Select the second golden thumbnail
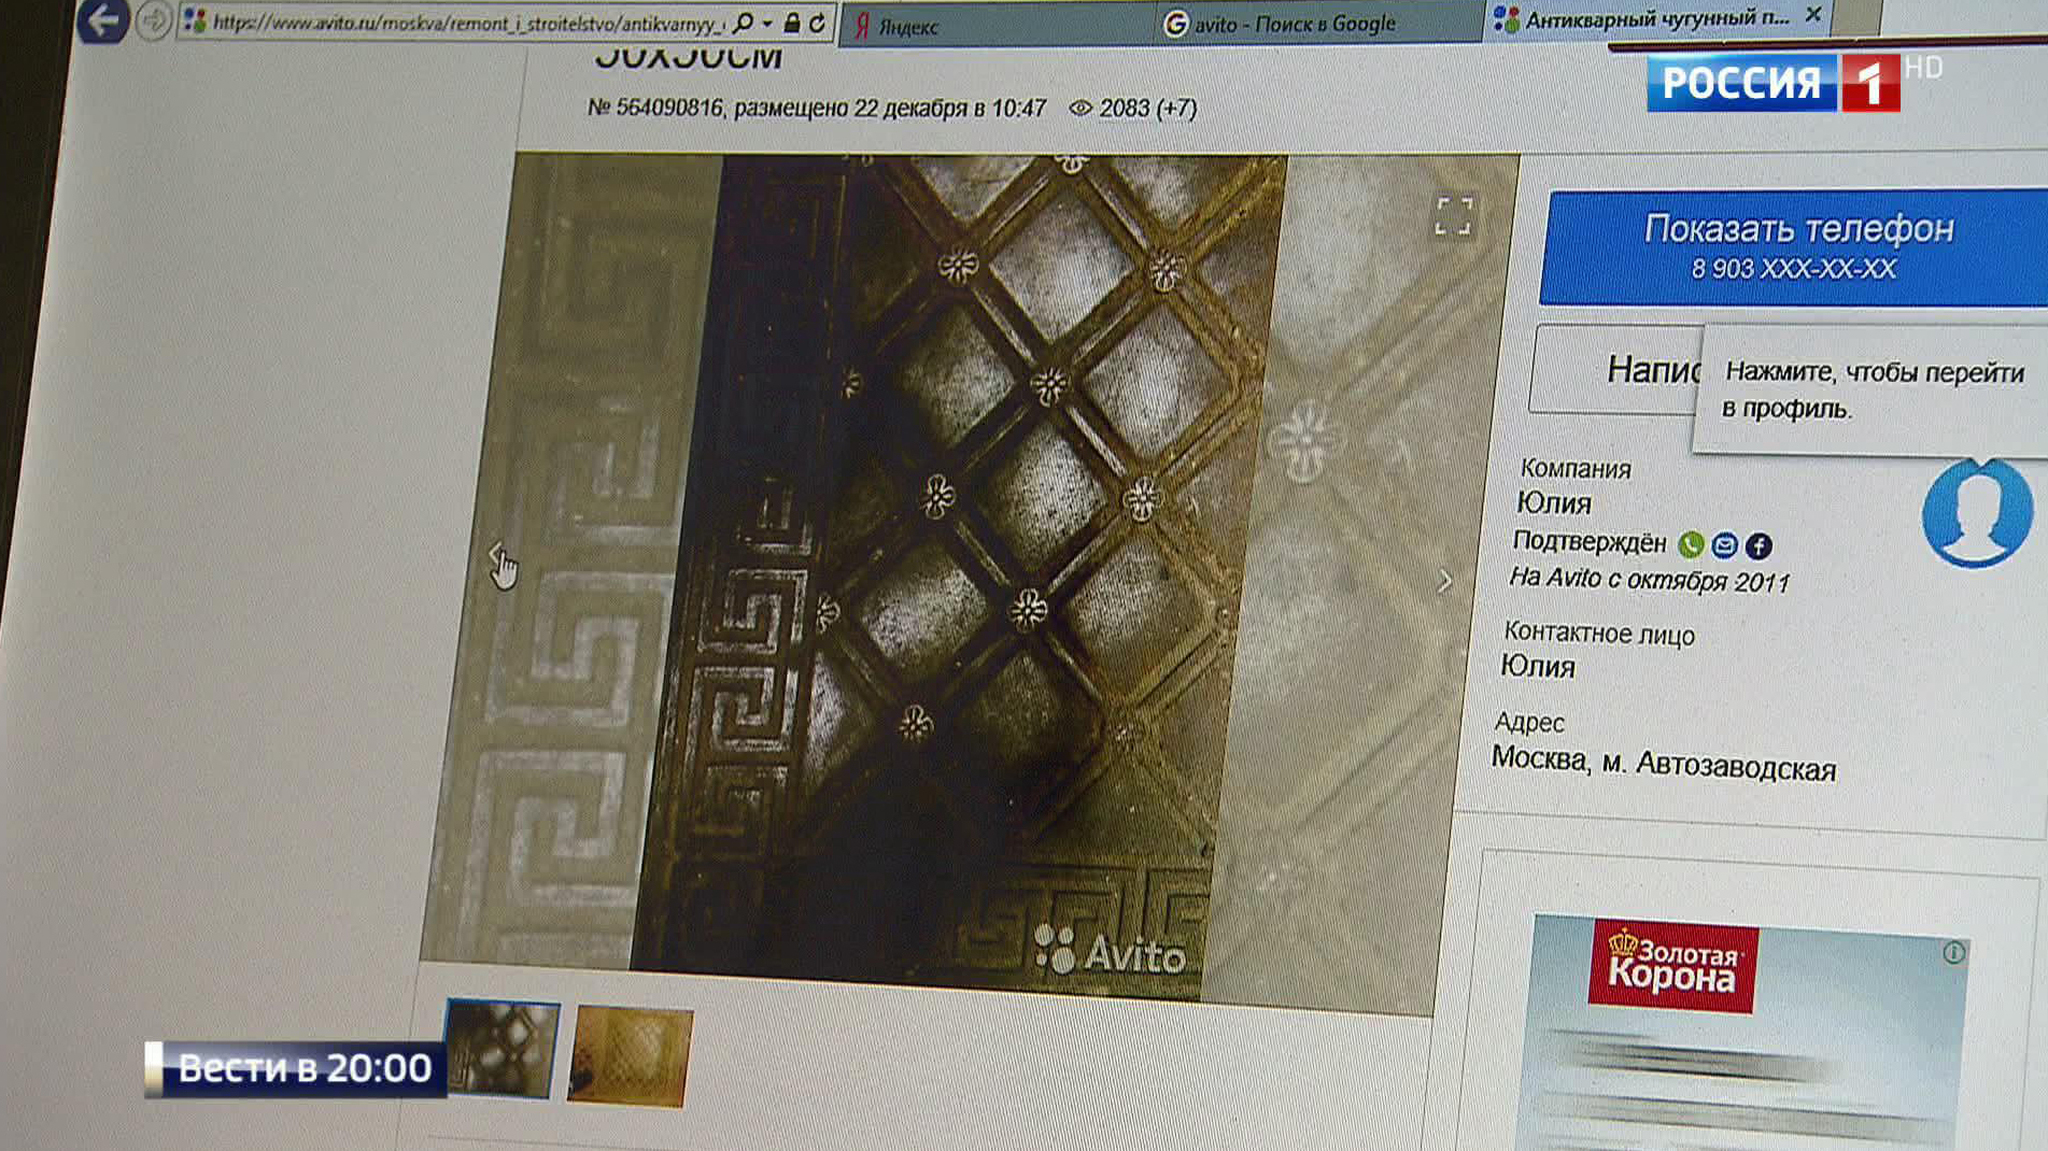 pos(630,1057)
